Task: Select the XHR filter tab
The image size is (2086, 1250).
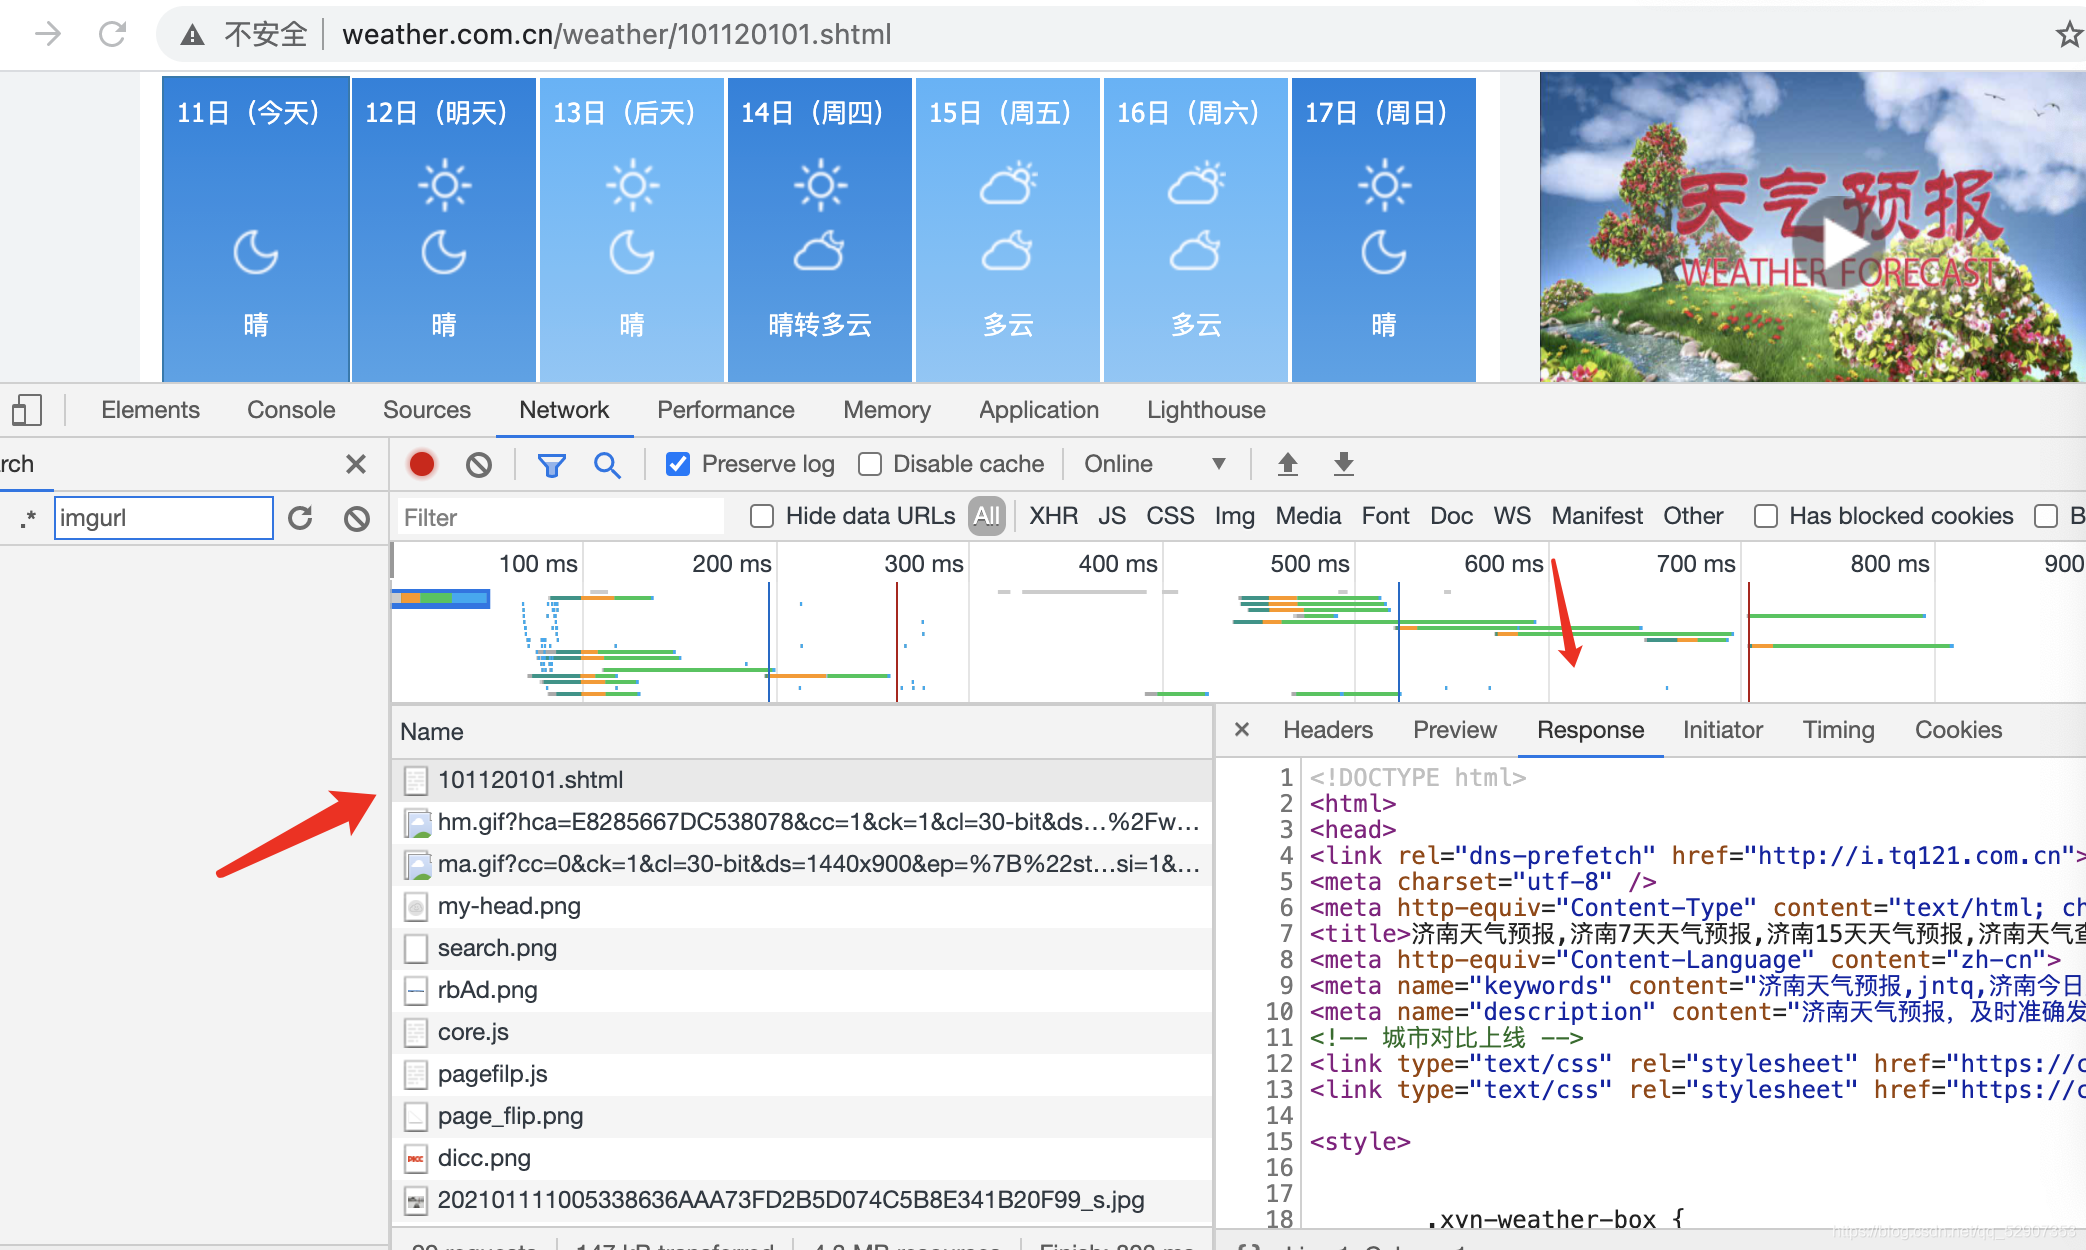Action: (1049, 516)
